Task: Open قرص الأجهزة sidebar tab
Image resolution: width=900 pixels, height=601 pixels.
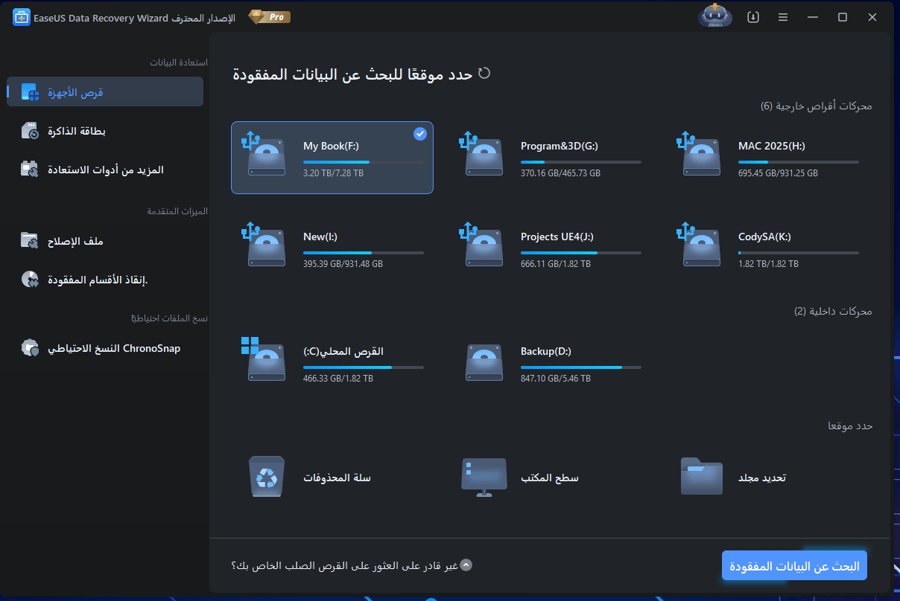Action: coord(105,92)
